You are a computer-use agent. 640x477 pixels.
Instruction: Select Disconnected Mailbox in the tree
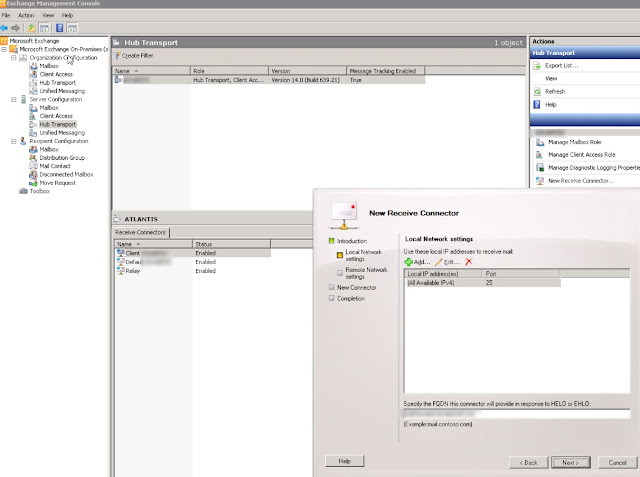pos(66,175)
